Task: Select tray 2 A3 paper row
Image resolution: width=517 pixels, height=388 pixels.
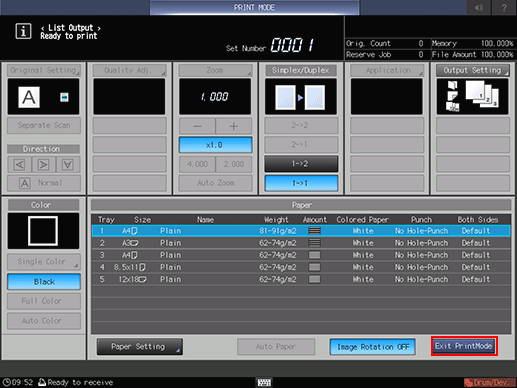Action: point(301,243)
